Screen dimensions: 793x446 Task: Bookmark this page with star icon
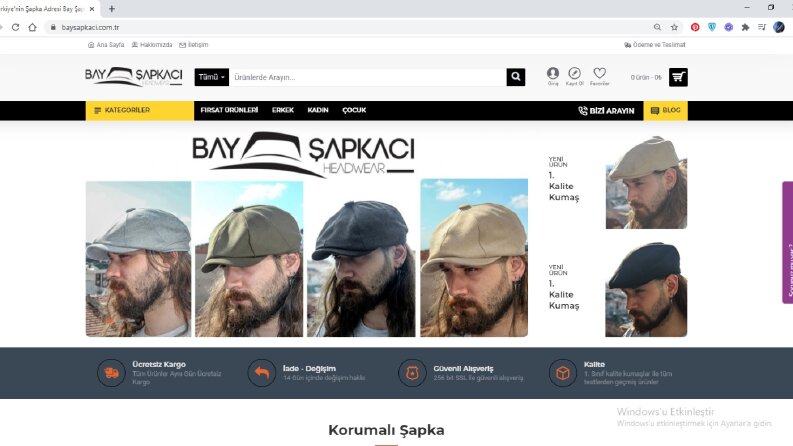(674, 27)
